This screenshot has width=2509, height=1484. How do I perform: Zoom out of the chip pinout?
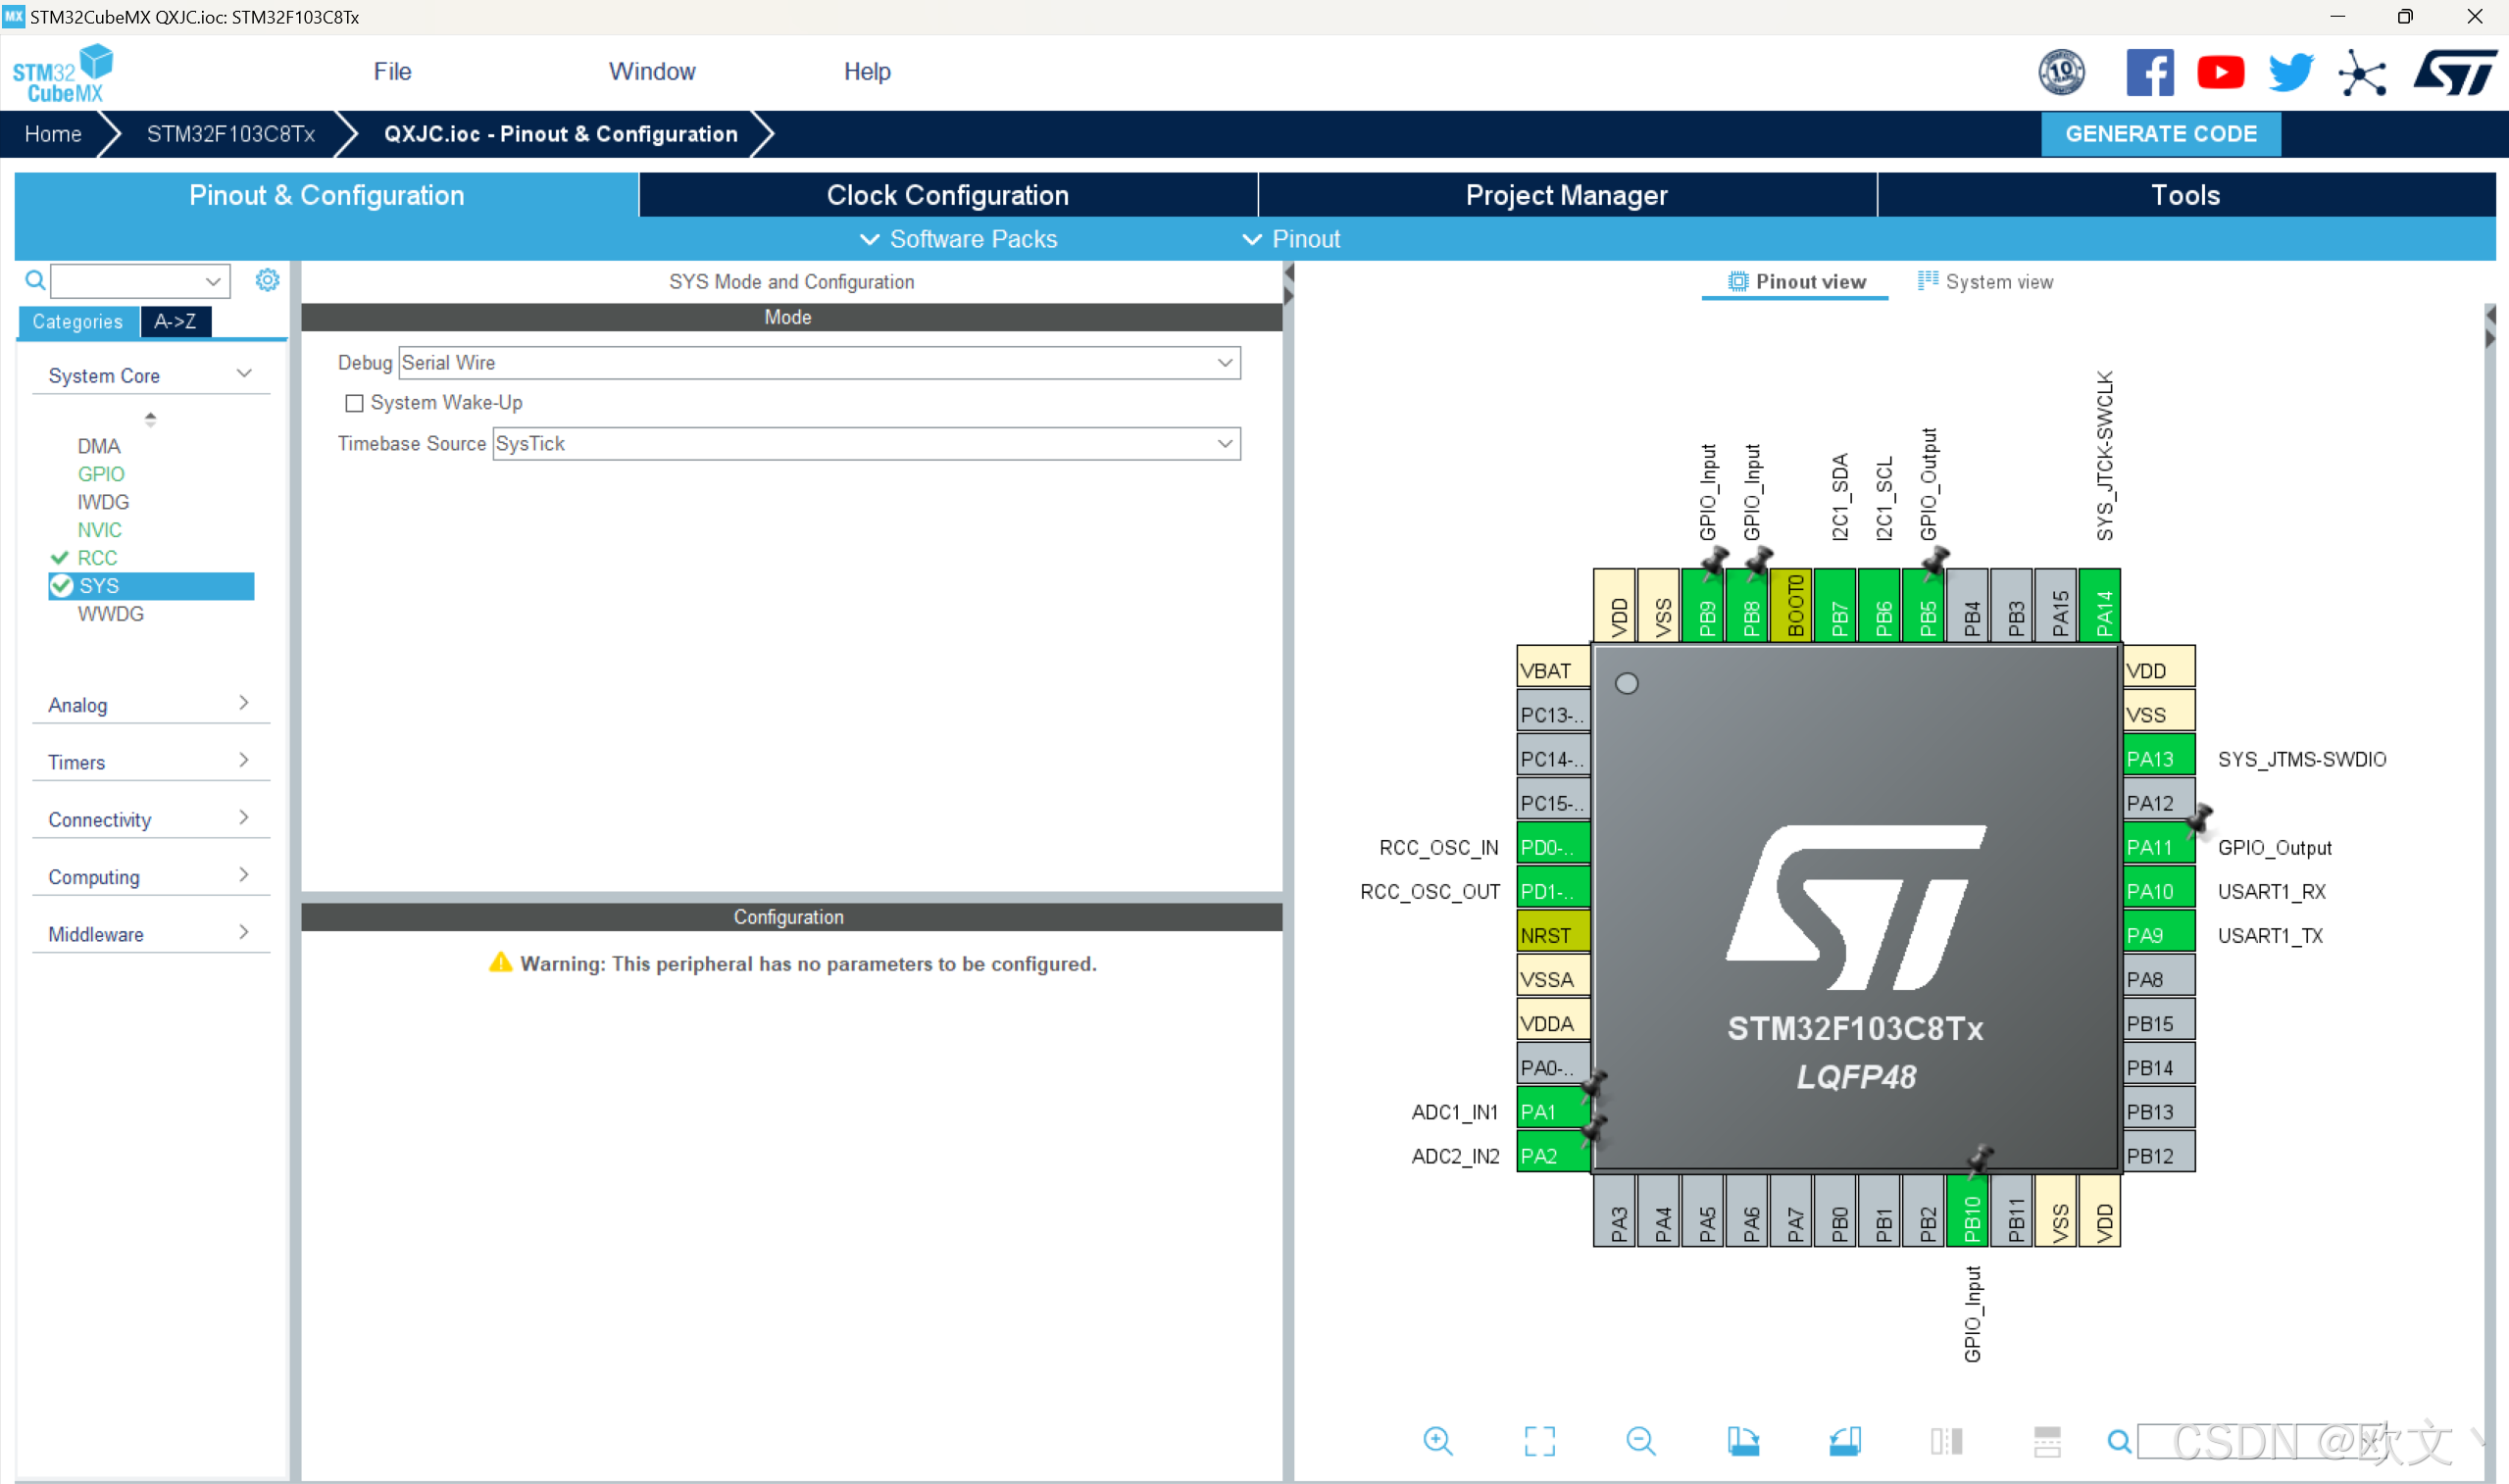pyautogui.click(x=1640, y=1441)
